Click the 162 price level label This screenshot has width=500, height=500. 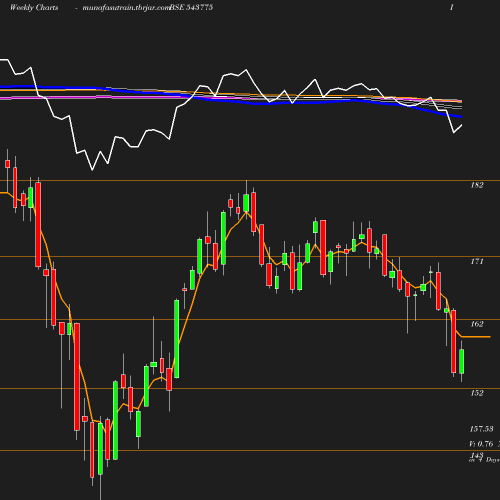pyautogui.click(x=477, y=324)
